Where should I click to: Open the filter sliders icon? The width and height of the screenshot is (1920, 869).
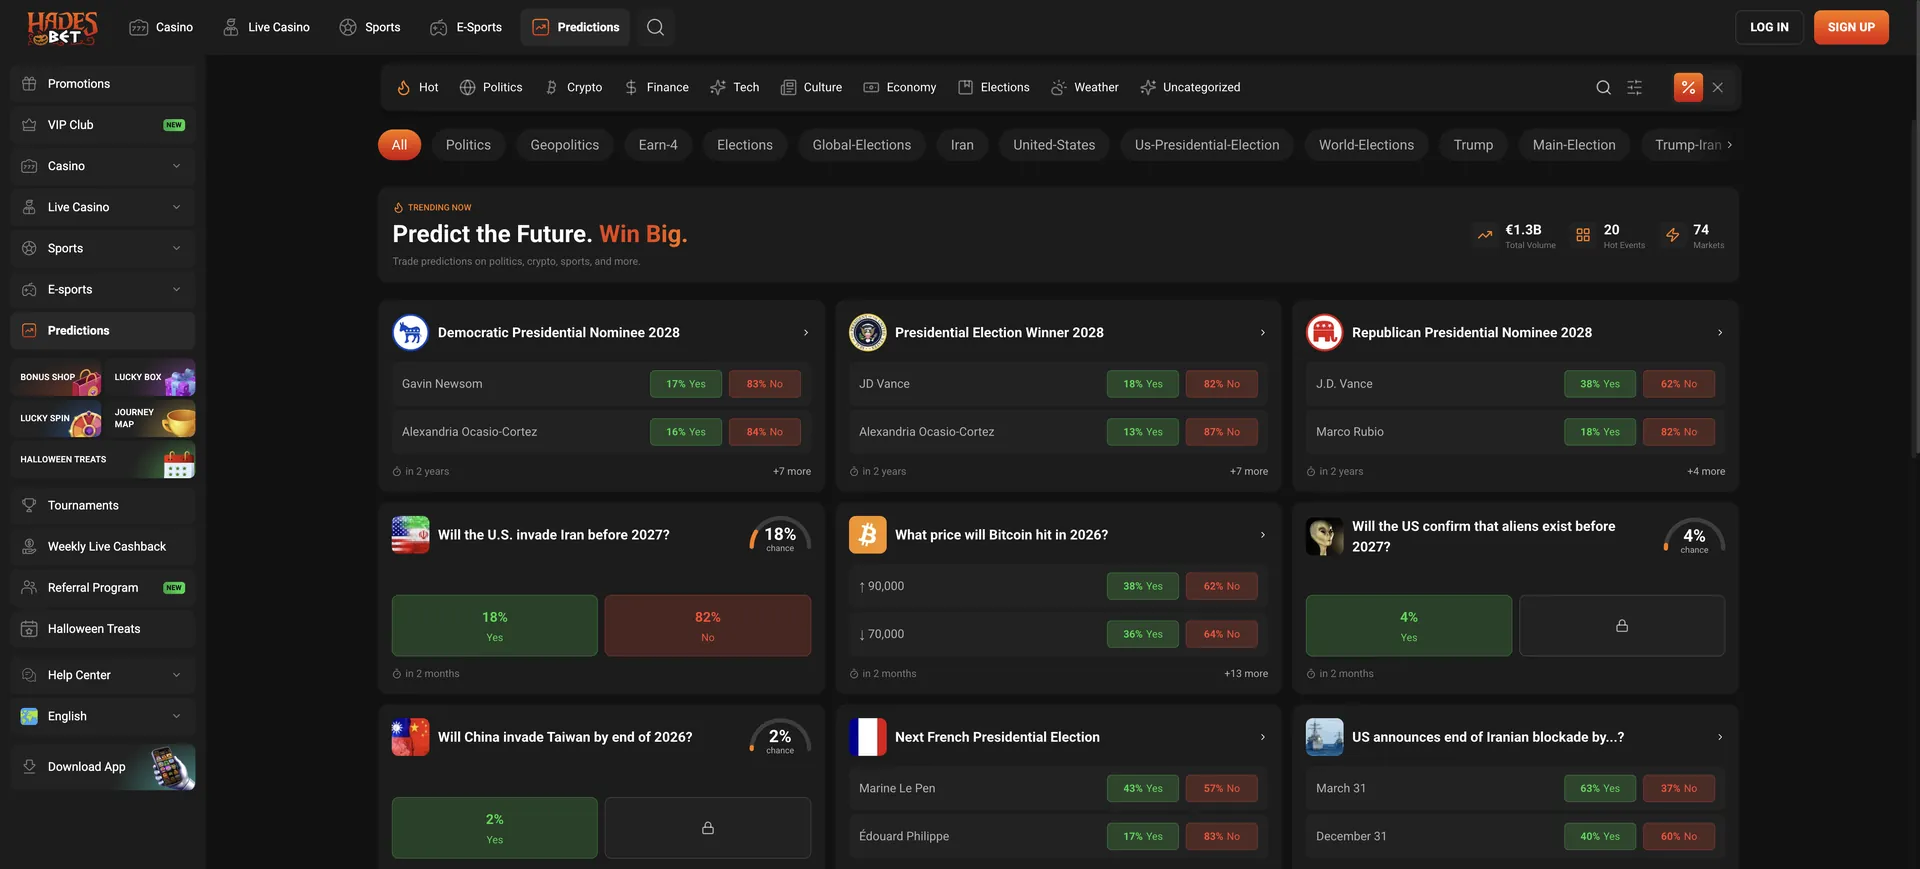[1634, 87]
